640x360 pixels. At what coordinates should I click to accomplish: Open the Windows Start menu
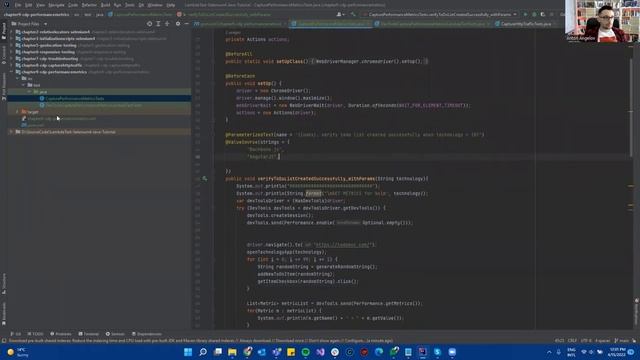(x=188, y=352)
